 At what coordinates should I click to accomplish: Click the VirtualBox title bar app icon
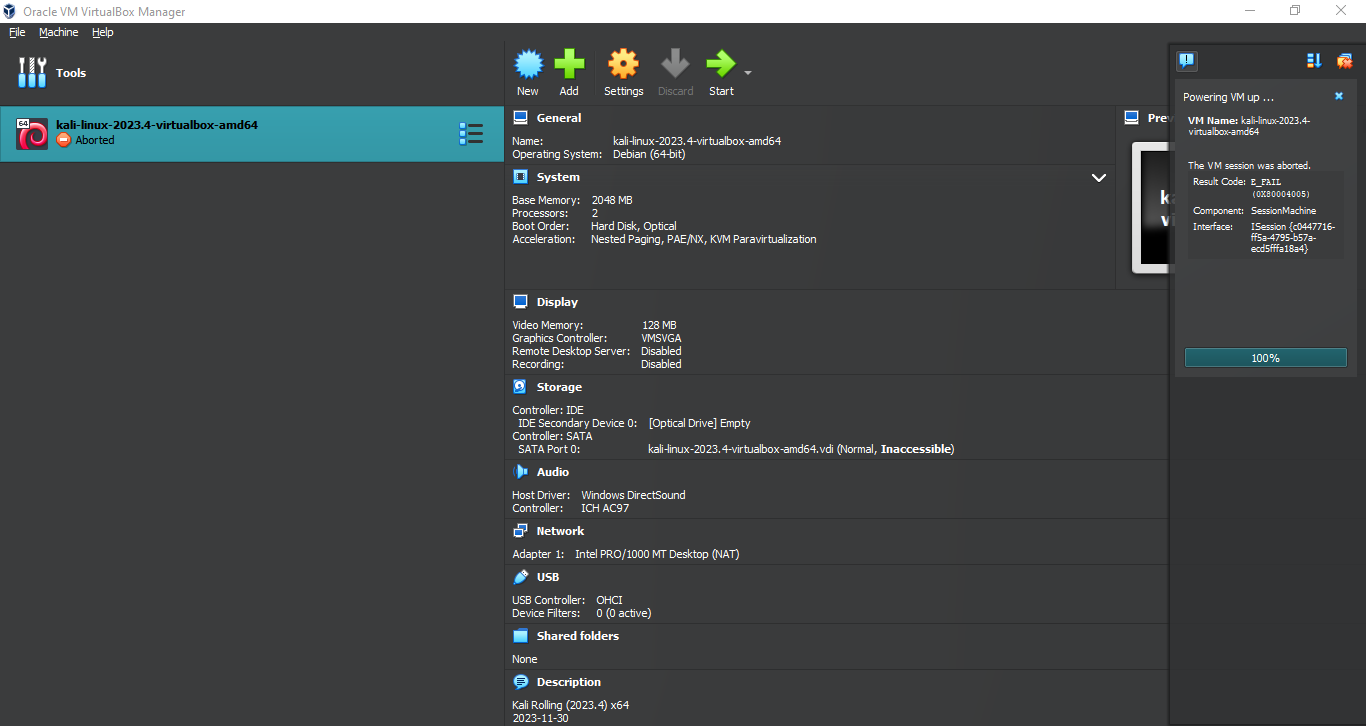pyautogui.click(x=10, y=11)
